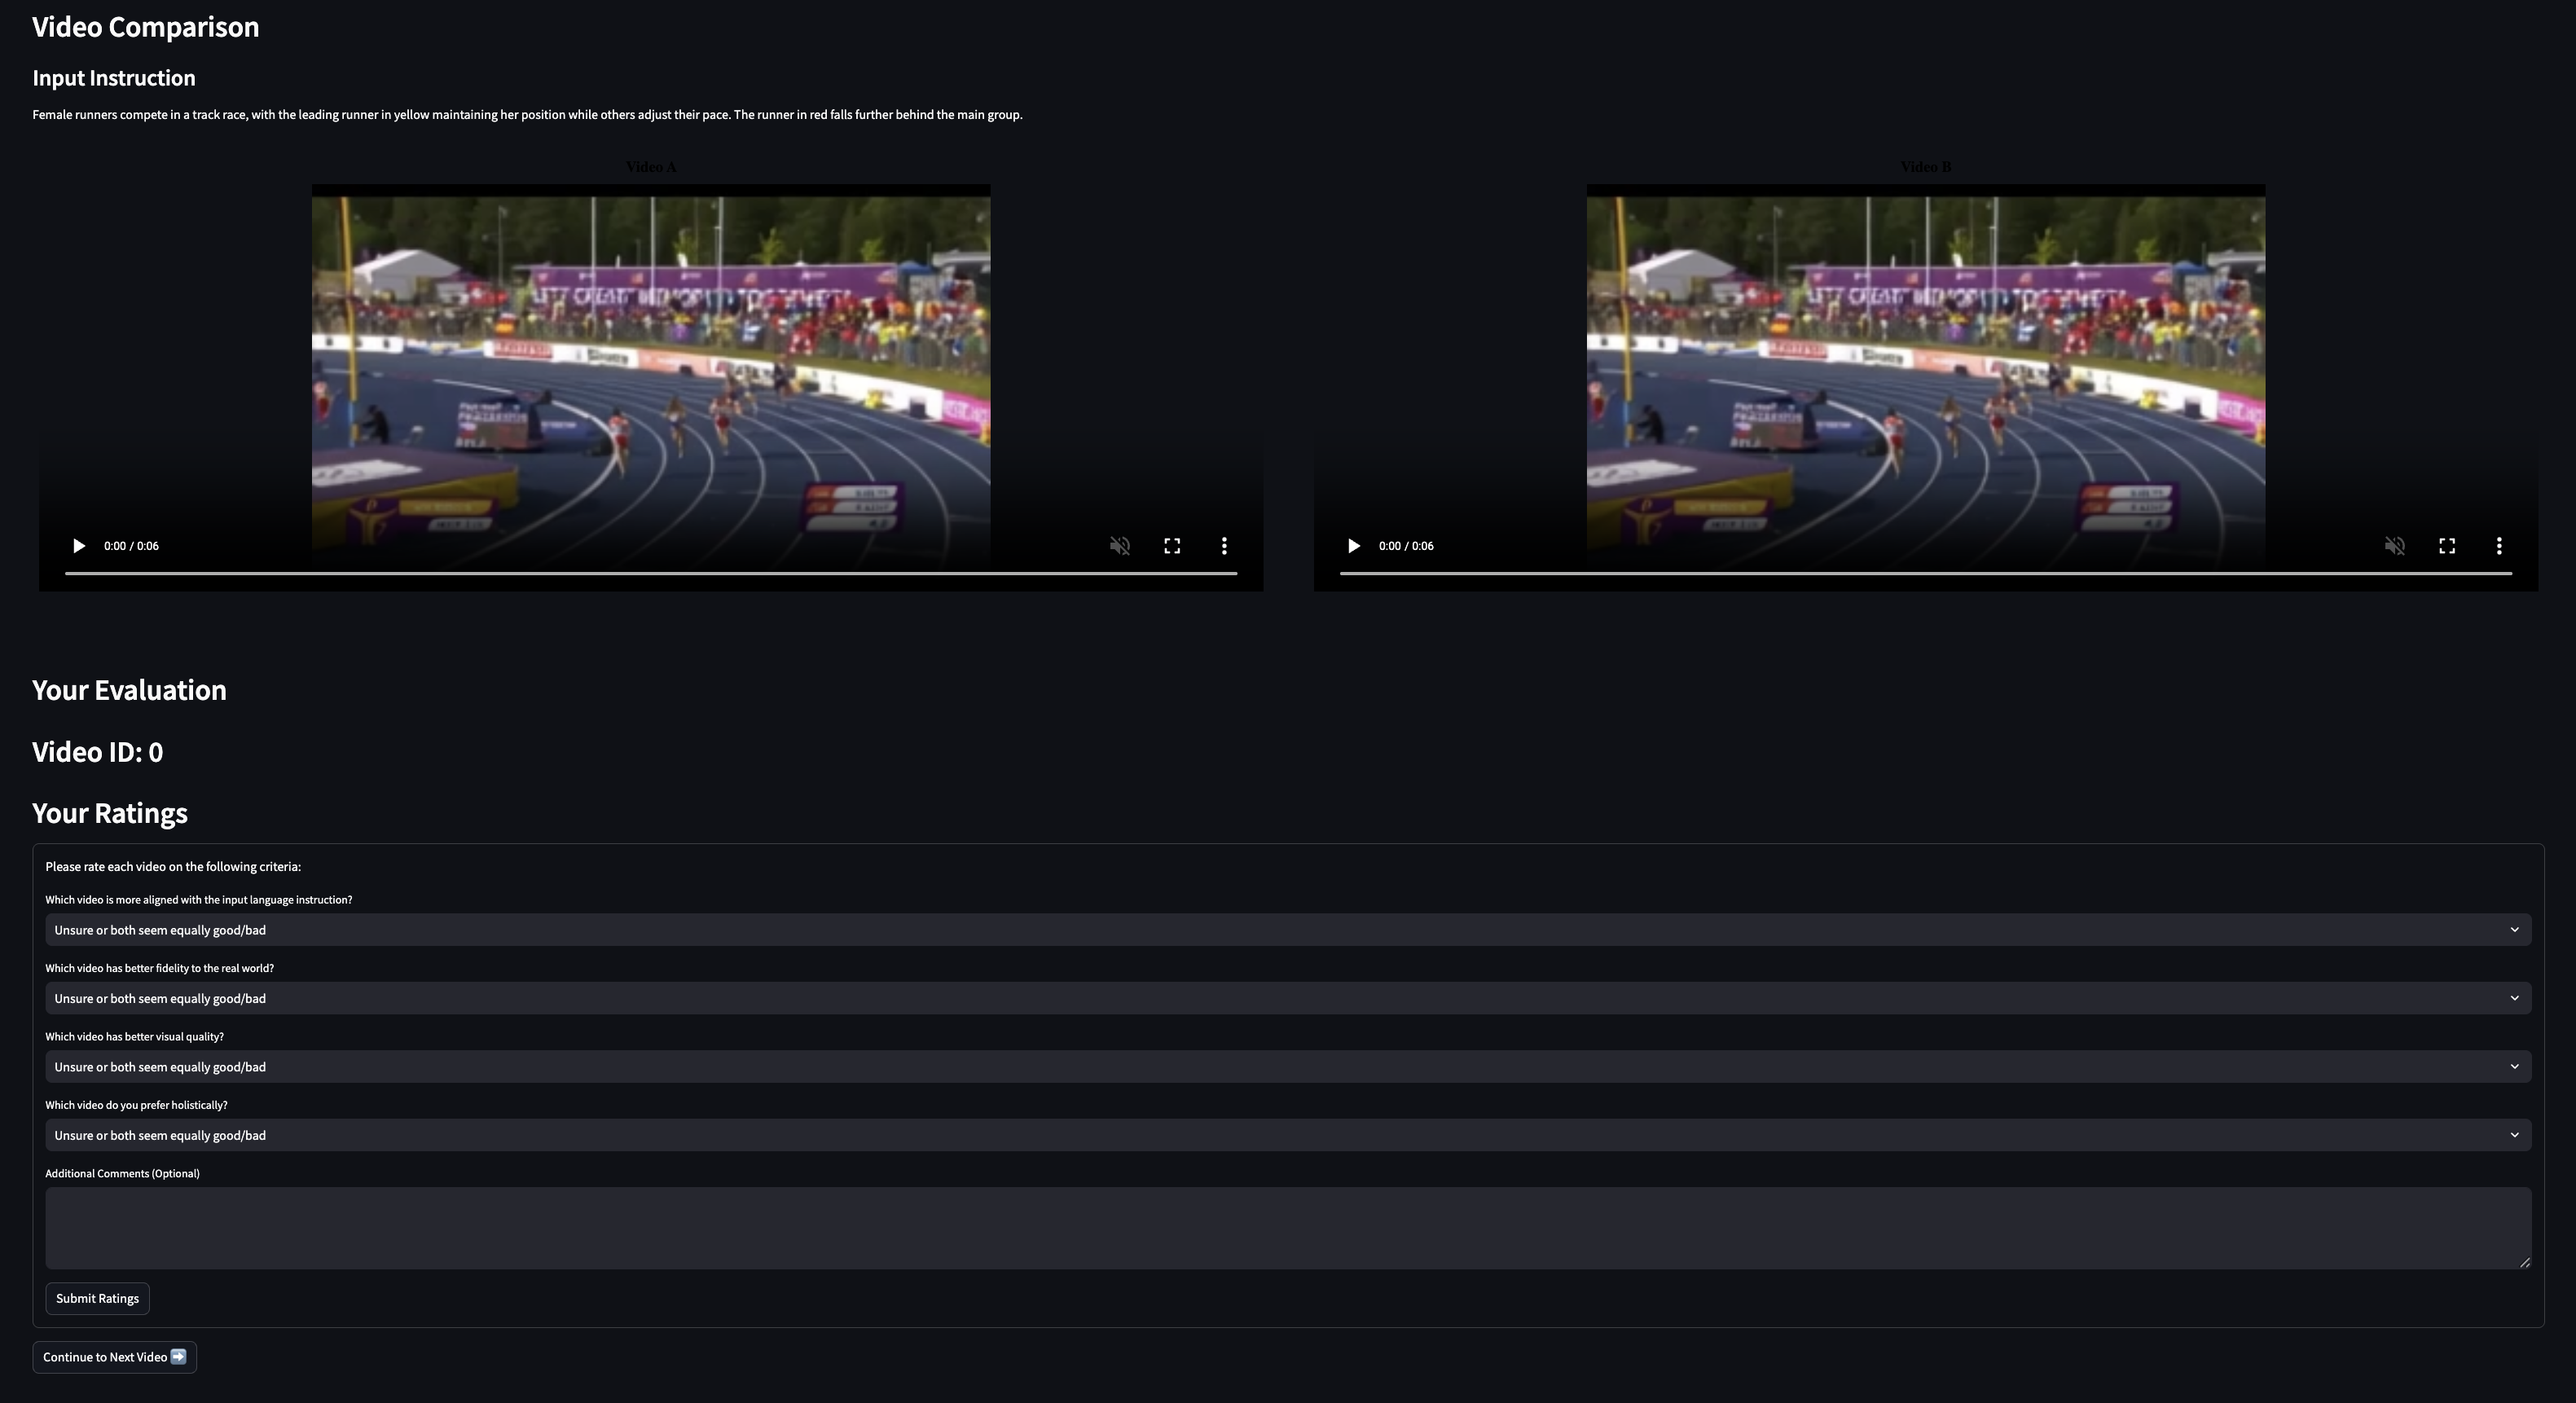Enter fullscreen for Video A
This screenshot has width=2576, height=1403.
[x=1172, y=546]
